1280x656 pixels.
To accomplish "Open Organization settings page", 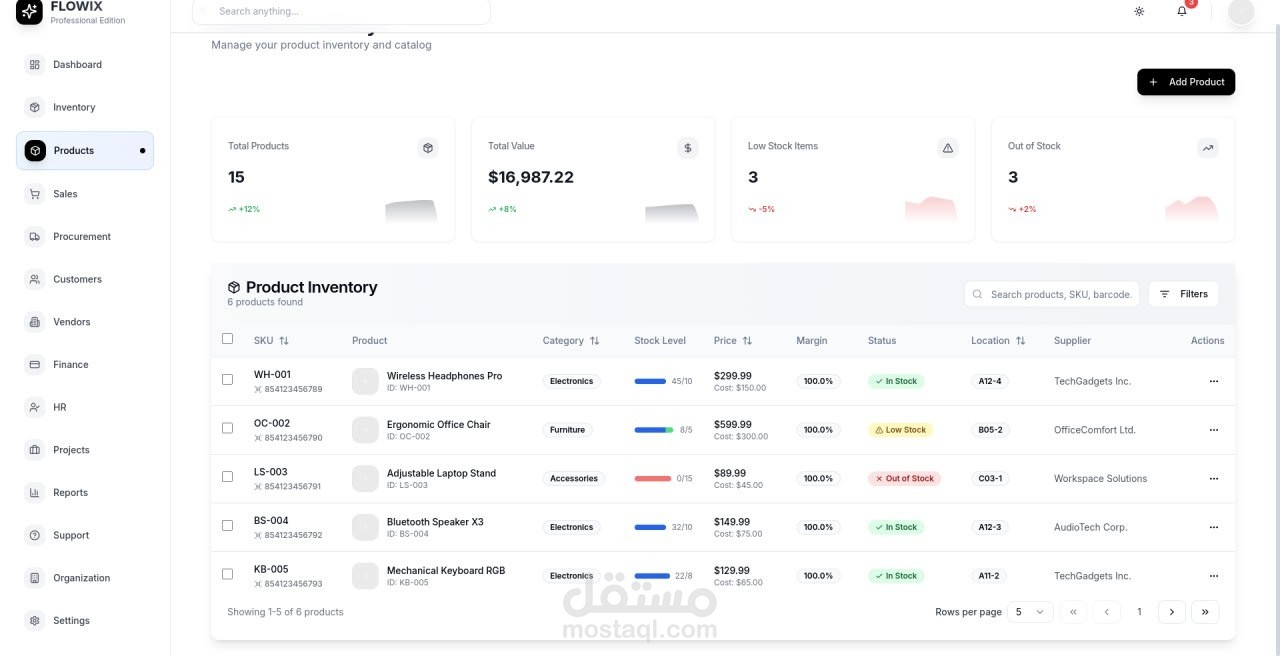I will pyautogui.click(x=85, y=578).
